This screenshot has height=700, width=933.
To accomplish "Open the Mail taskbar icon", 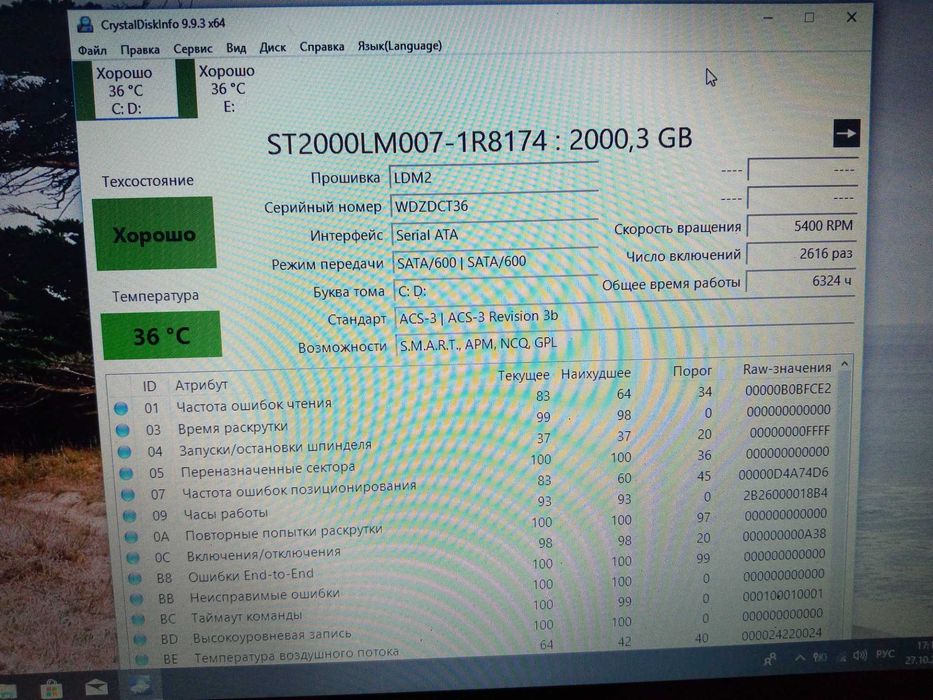I will coord(96,688).
